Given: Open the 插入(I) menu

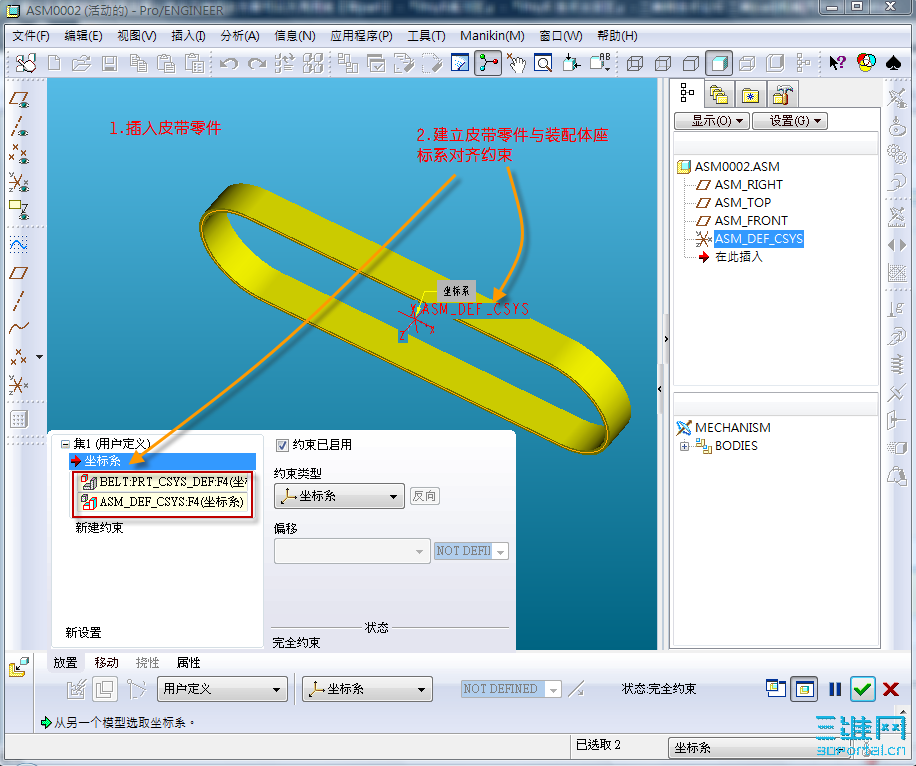Looking at the screenshot, I should 188,36.
